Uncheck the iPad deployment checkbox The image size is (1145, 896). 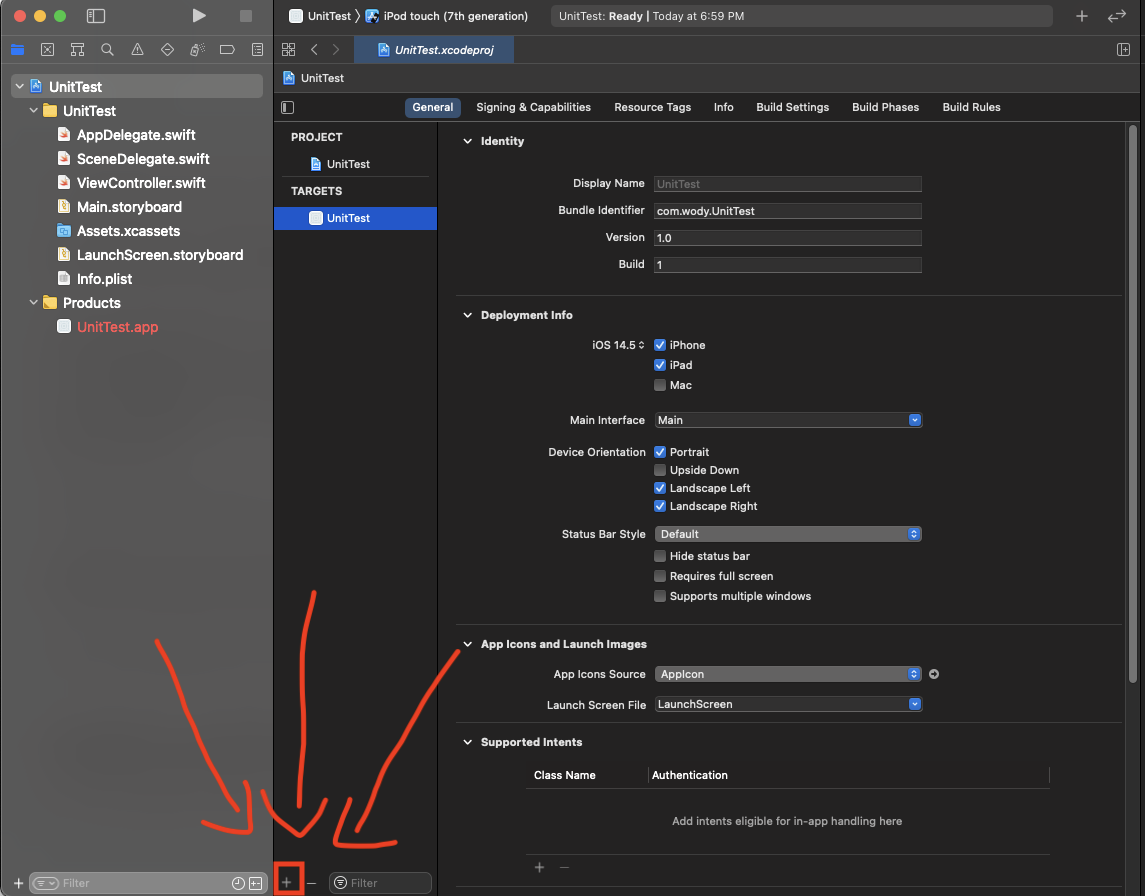[x=660, y=365]
